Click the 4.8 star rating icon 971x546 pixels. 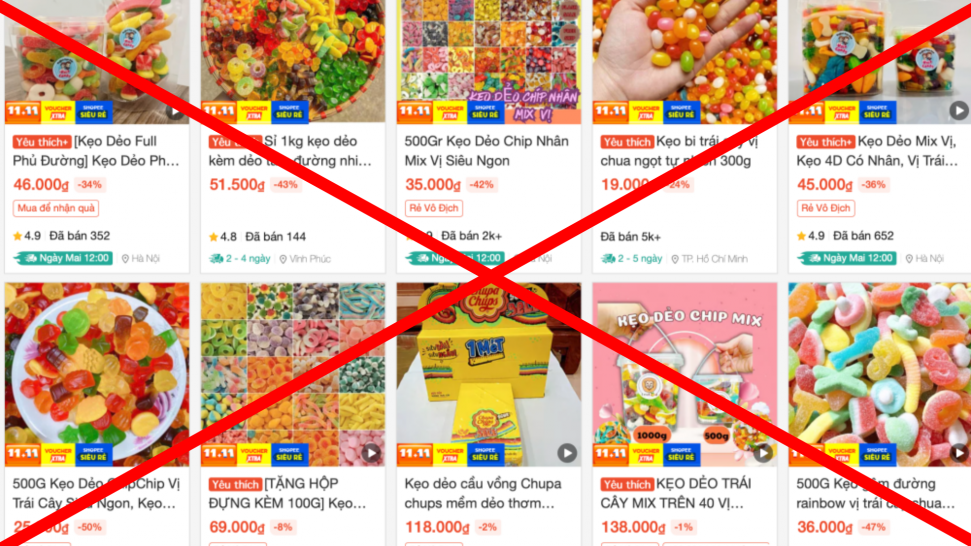(x=214, y=236)
